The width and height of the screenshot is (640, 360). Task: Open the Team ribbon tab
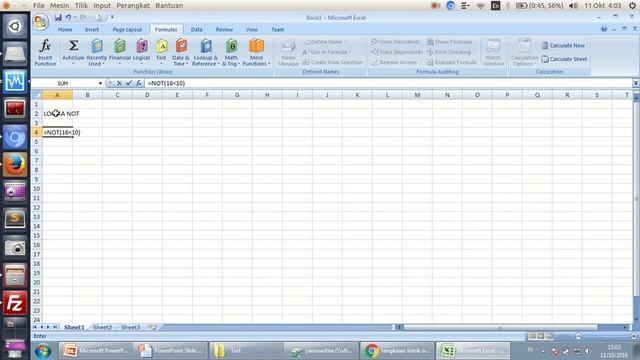278,29
